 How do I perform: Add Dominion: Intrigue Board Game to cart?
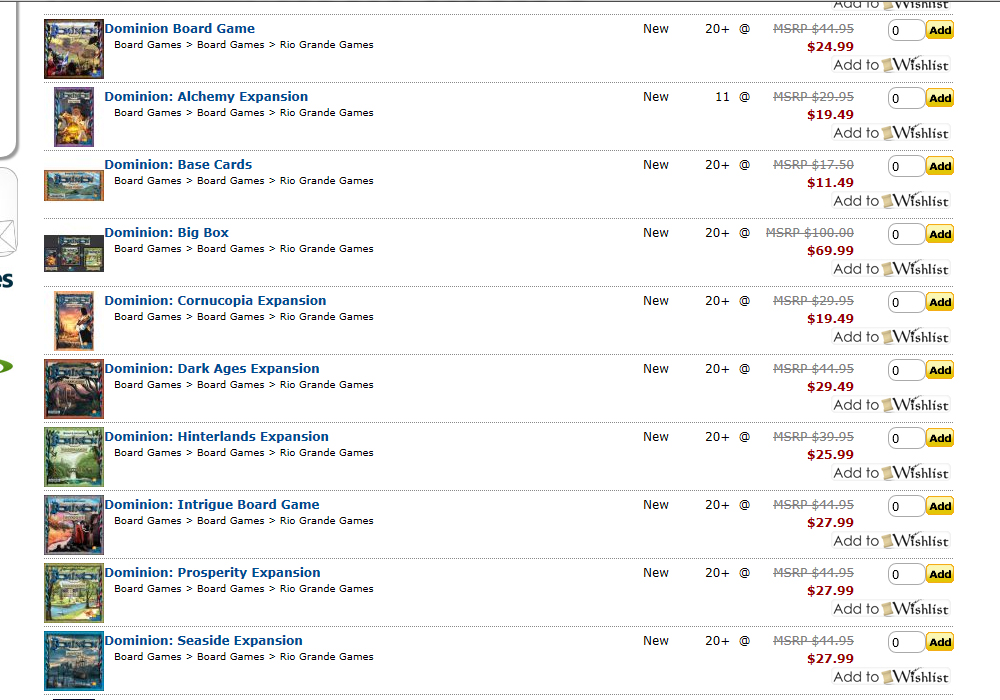(x=940, y=506)
